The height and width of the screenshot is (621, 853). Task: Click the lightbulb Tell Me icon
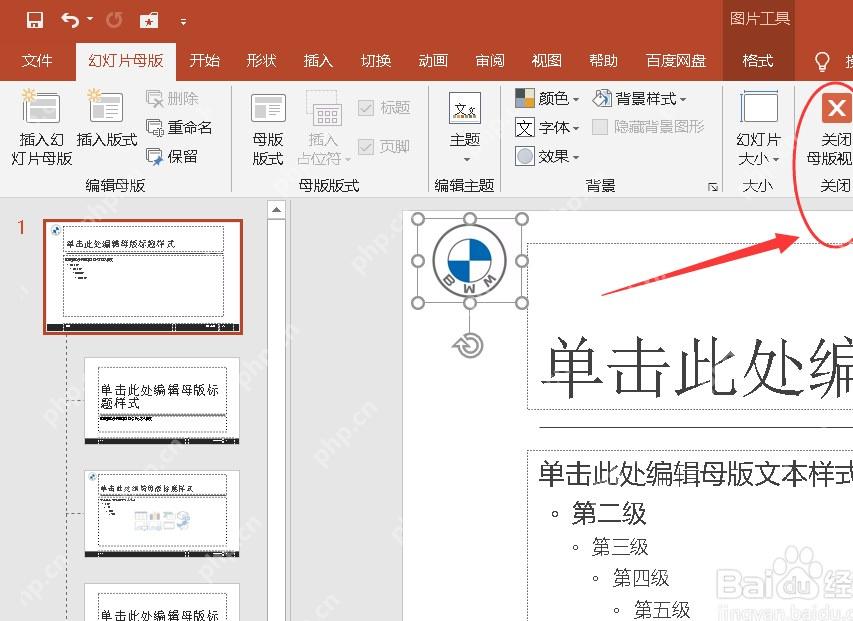point(822,61)
